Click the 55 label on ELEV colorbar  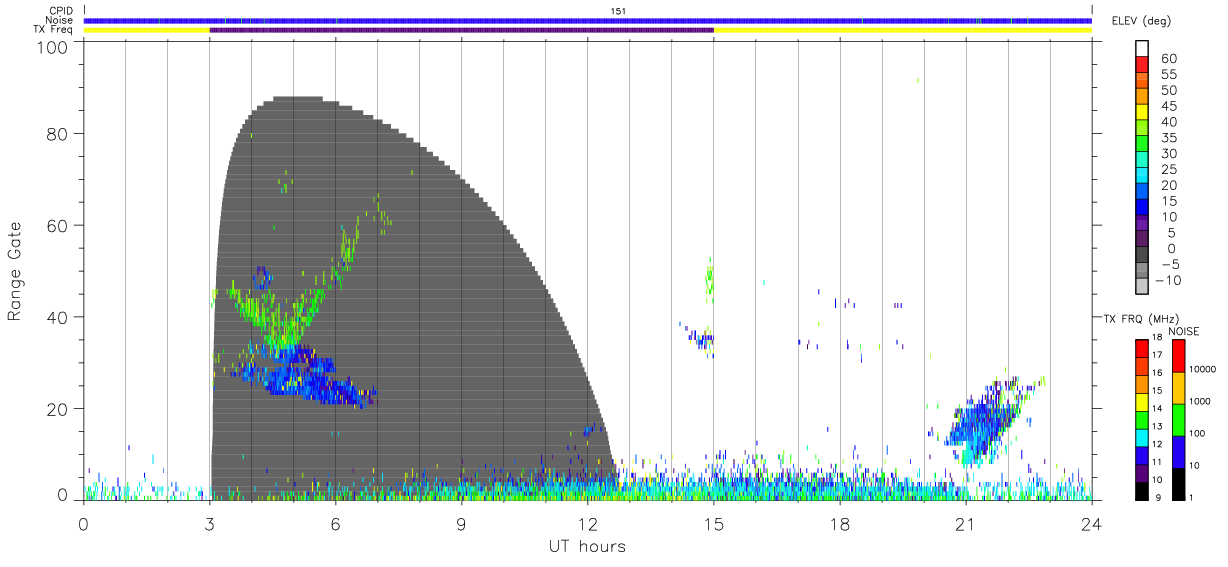click(1169, 74)
